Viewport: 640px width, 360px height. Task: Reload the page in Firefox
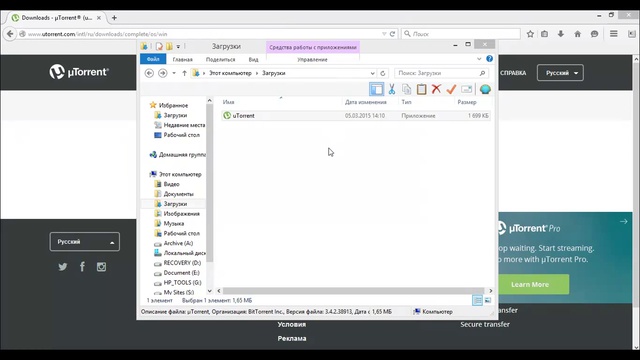pyautogui.click(x=392, y=34)
